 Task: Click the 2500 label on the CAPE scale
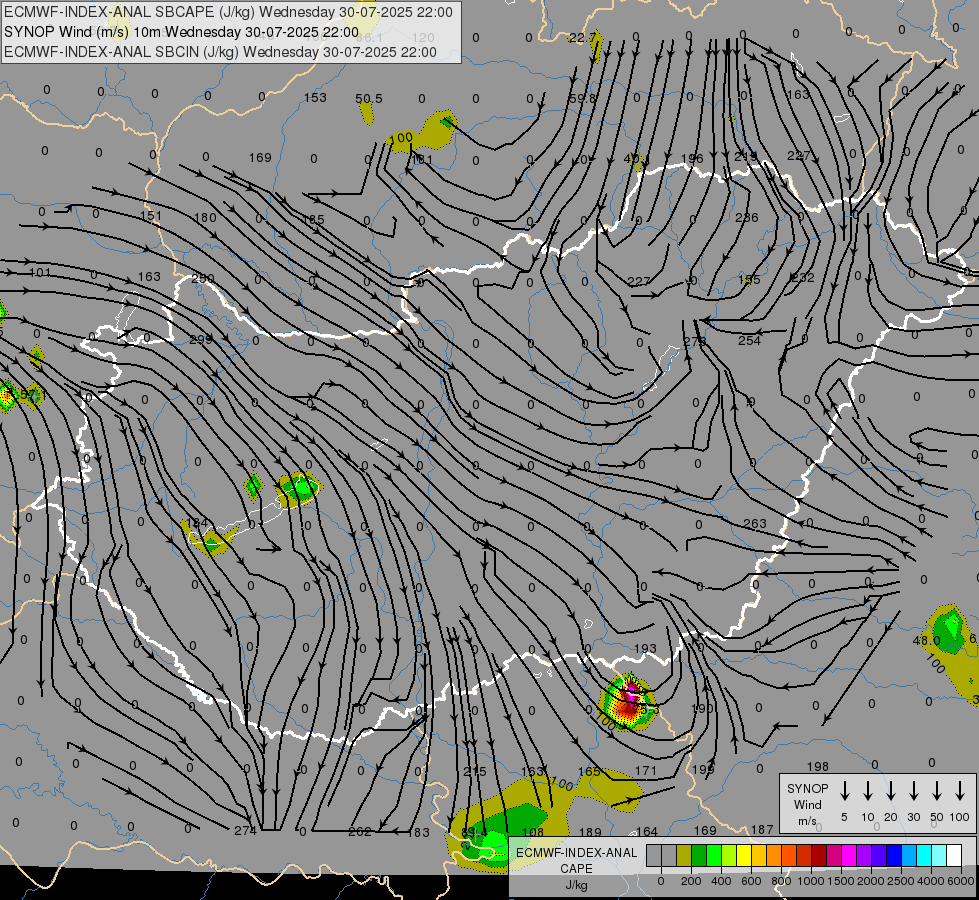(x=900, y=881)
